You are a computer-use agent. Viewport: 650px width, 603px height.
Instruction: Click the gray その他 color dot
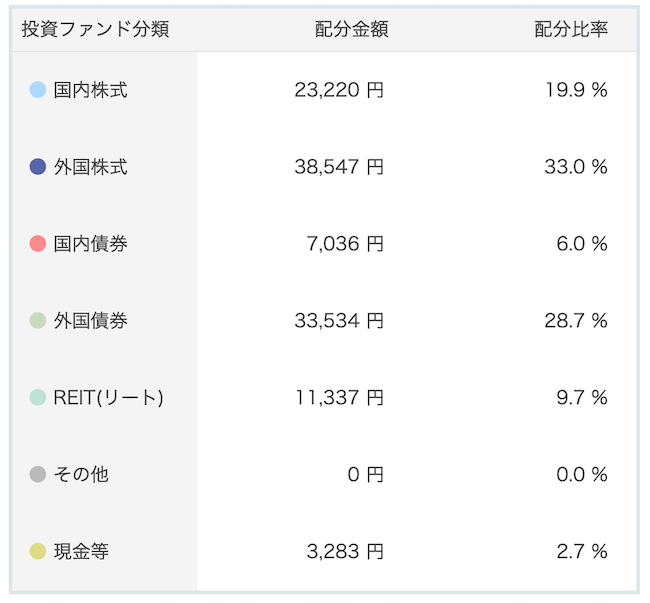point(38,474)
